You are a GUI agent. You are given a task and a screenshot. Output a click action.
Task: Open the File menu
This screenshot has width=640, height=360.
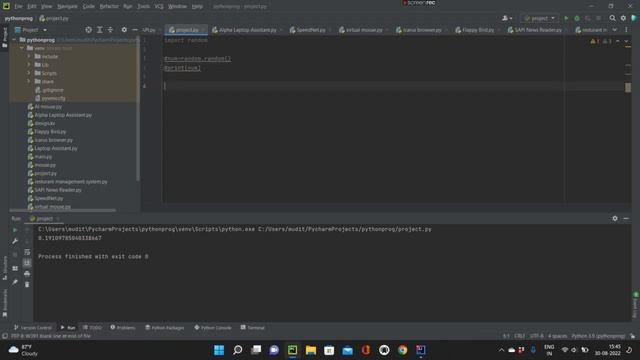point(18,7)
